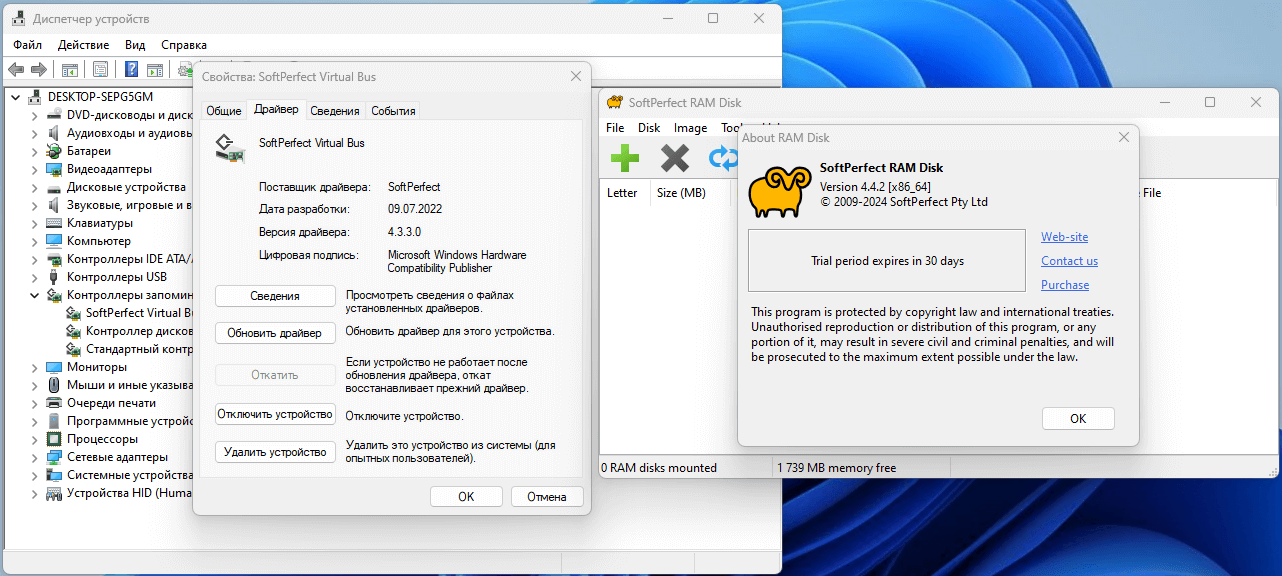
Task: Click the Letter column header
Action: (x=623, y=193)
